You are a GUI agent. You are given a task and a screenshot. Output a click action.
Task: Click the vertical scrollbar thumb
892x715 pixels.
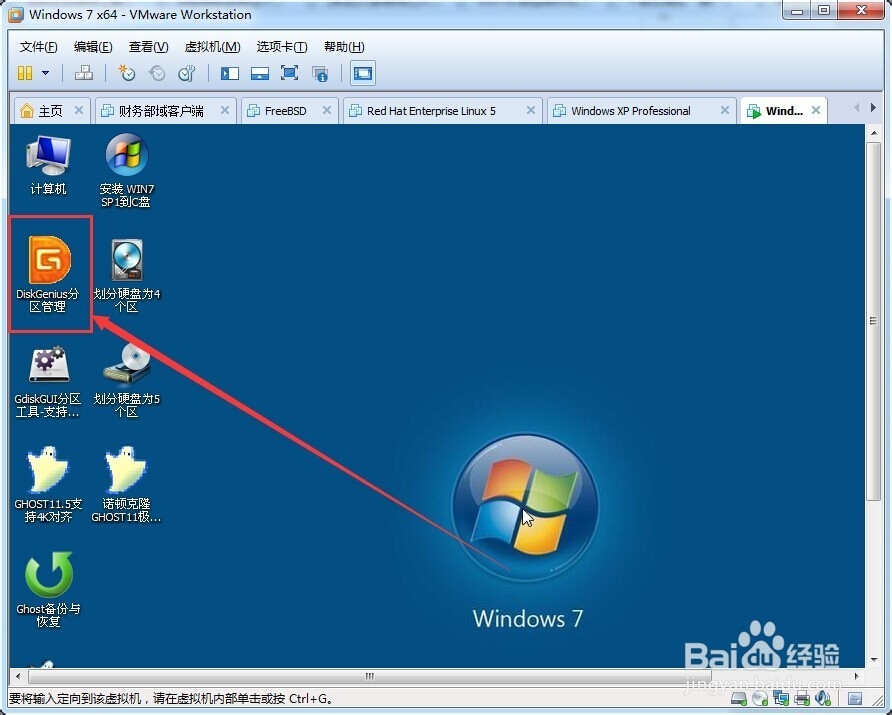(874, 321)
